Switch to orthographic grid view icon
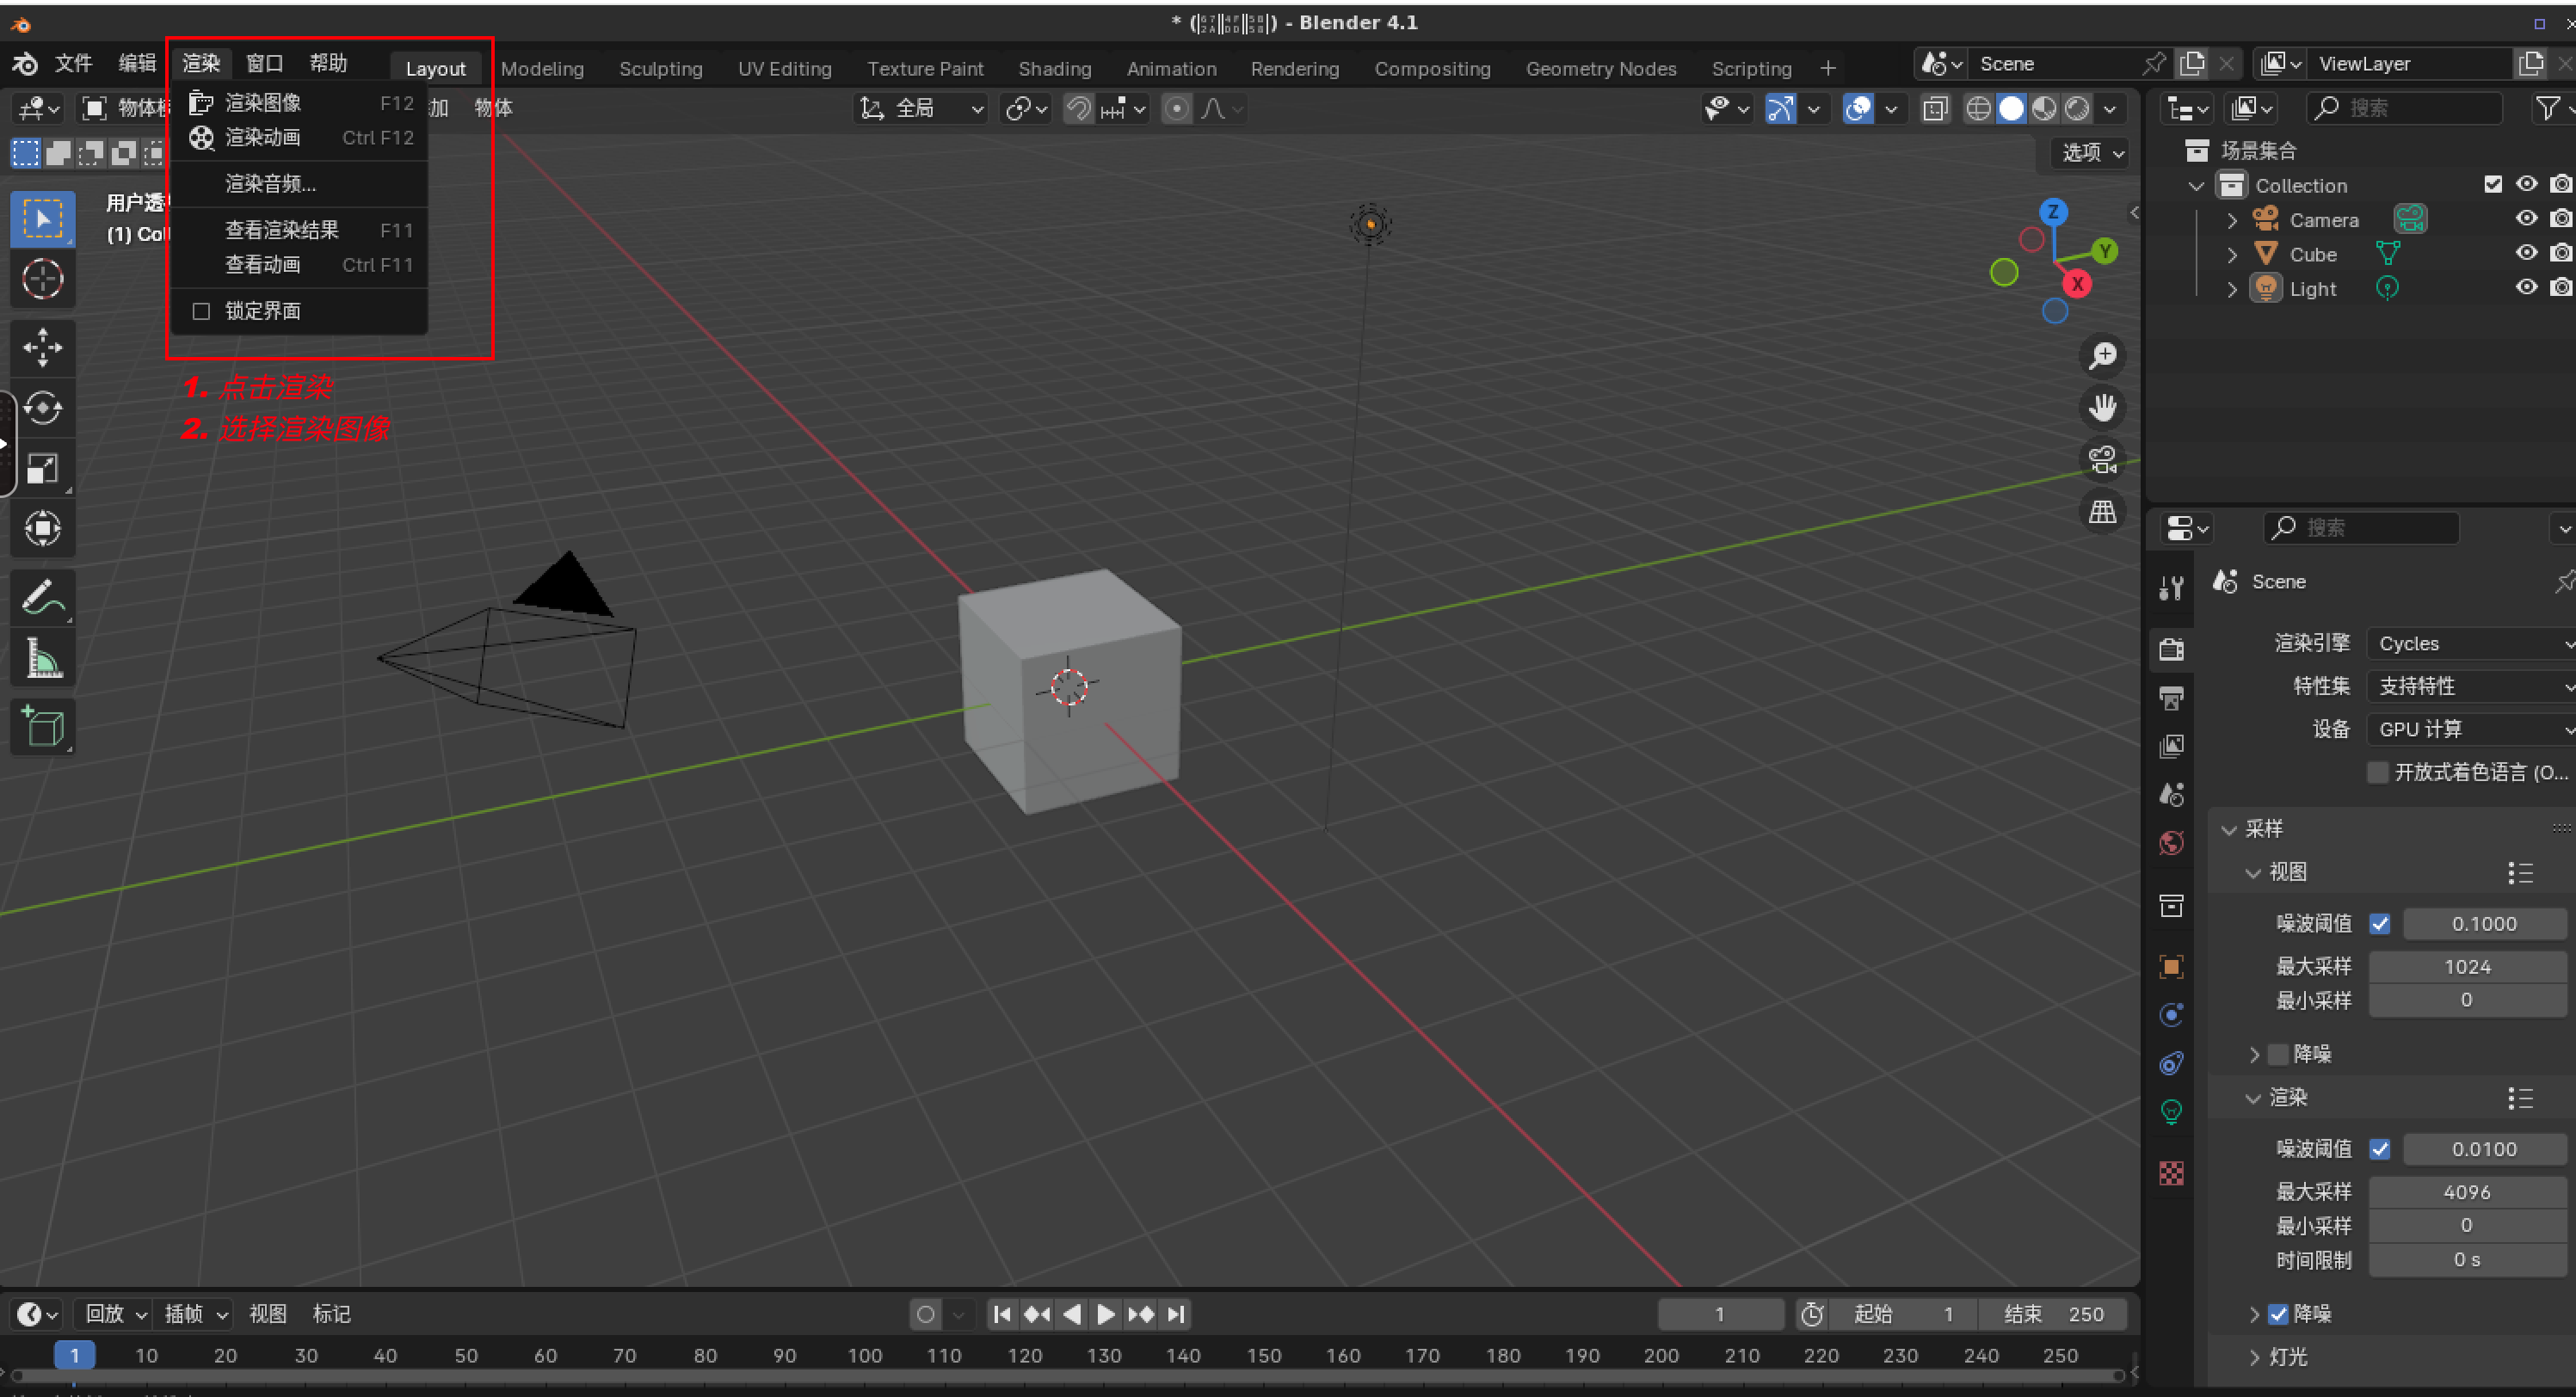 pos(2102,512)
